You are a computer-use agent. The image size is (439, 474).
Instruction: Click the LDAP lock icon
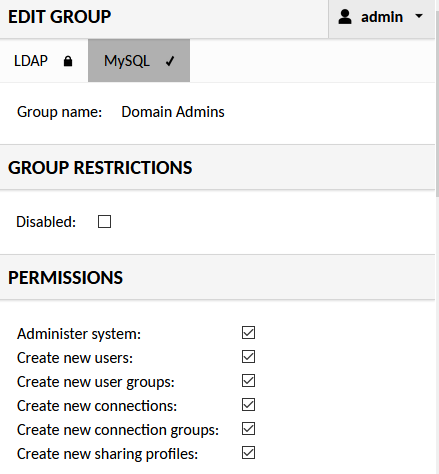point(68,61)
